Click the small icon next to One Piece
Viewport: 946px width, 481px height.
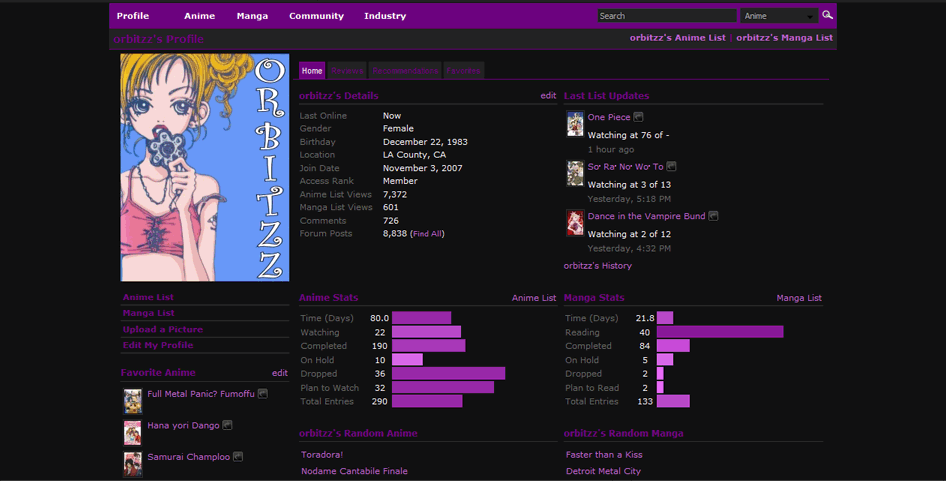tap(638, 117)
